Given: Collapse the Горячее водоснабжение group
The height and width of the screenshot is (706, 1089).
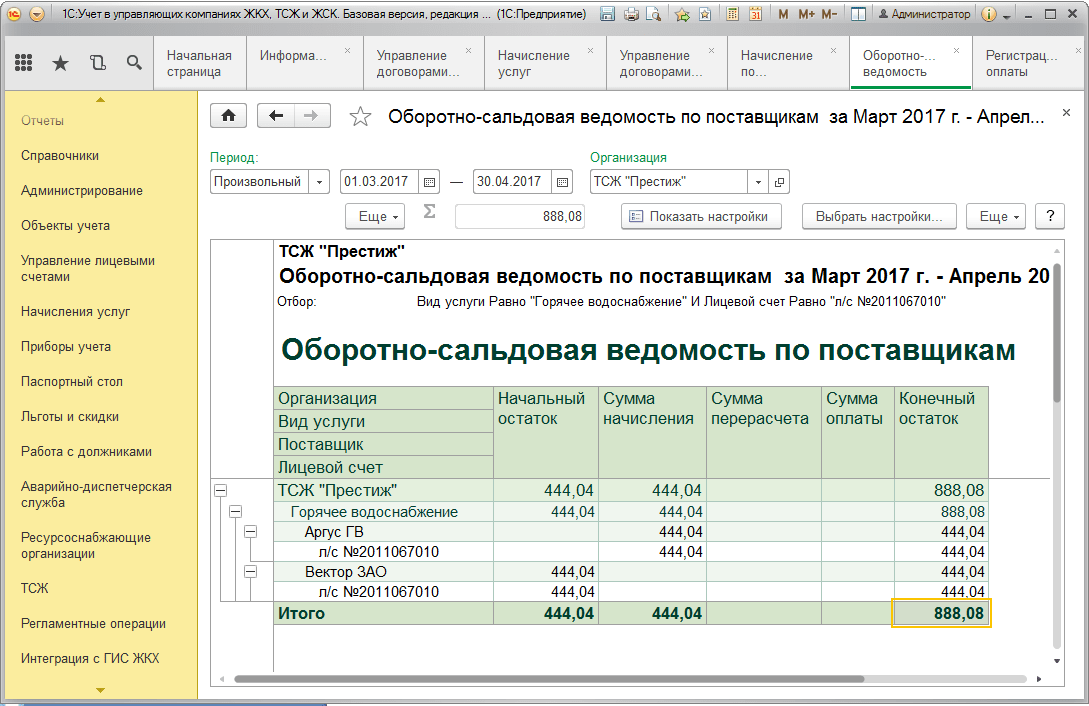Looking at the screenshot, I should [235, 512].
